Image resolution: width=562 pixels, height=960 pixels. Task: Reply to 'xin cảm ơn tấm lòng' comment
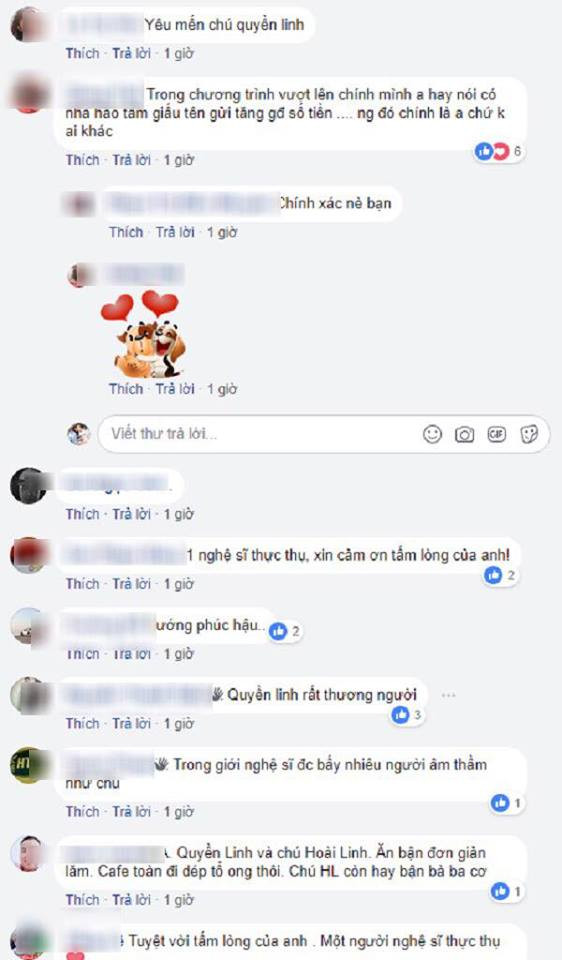click(132, 583)
